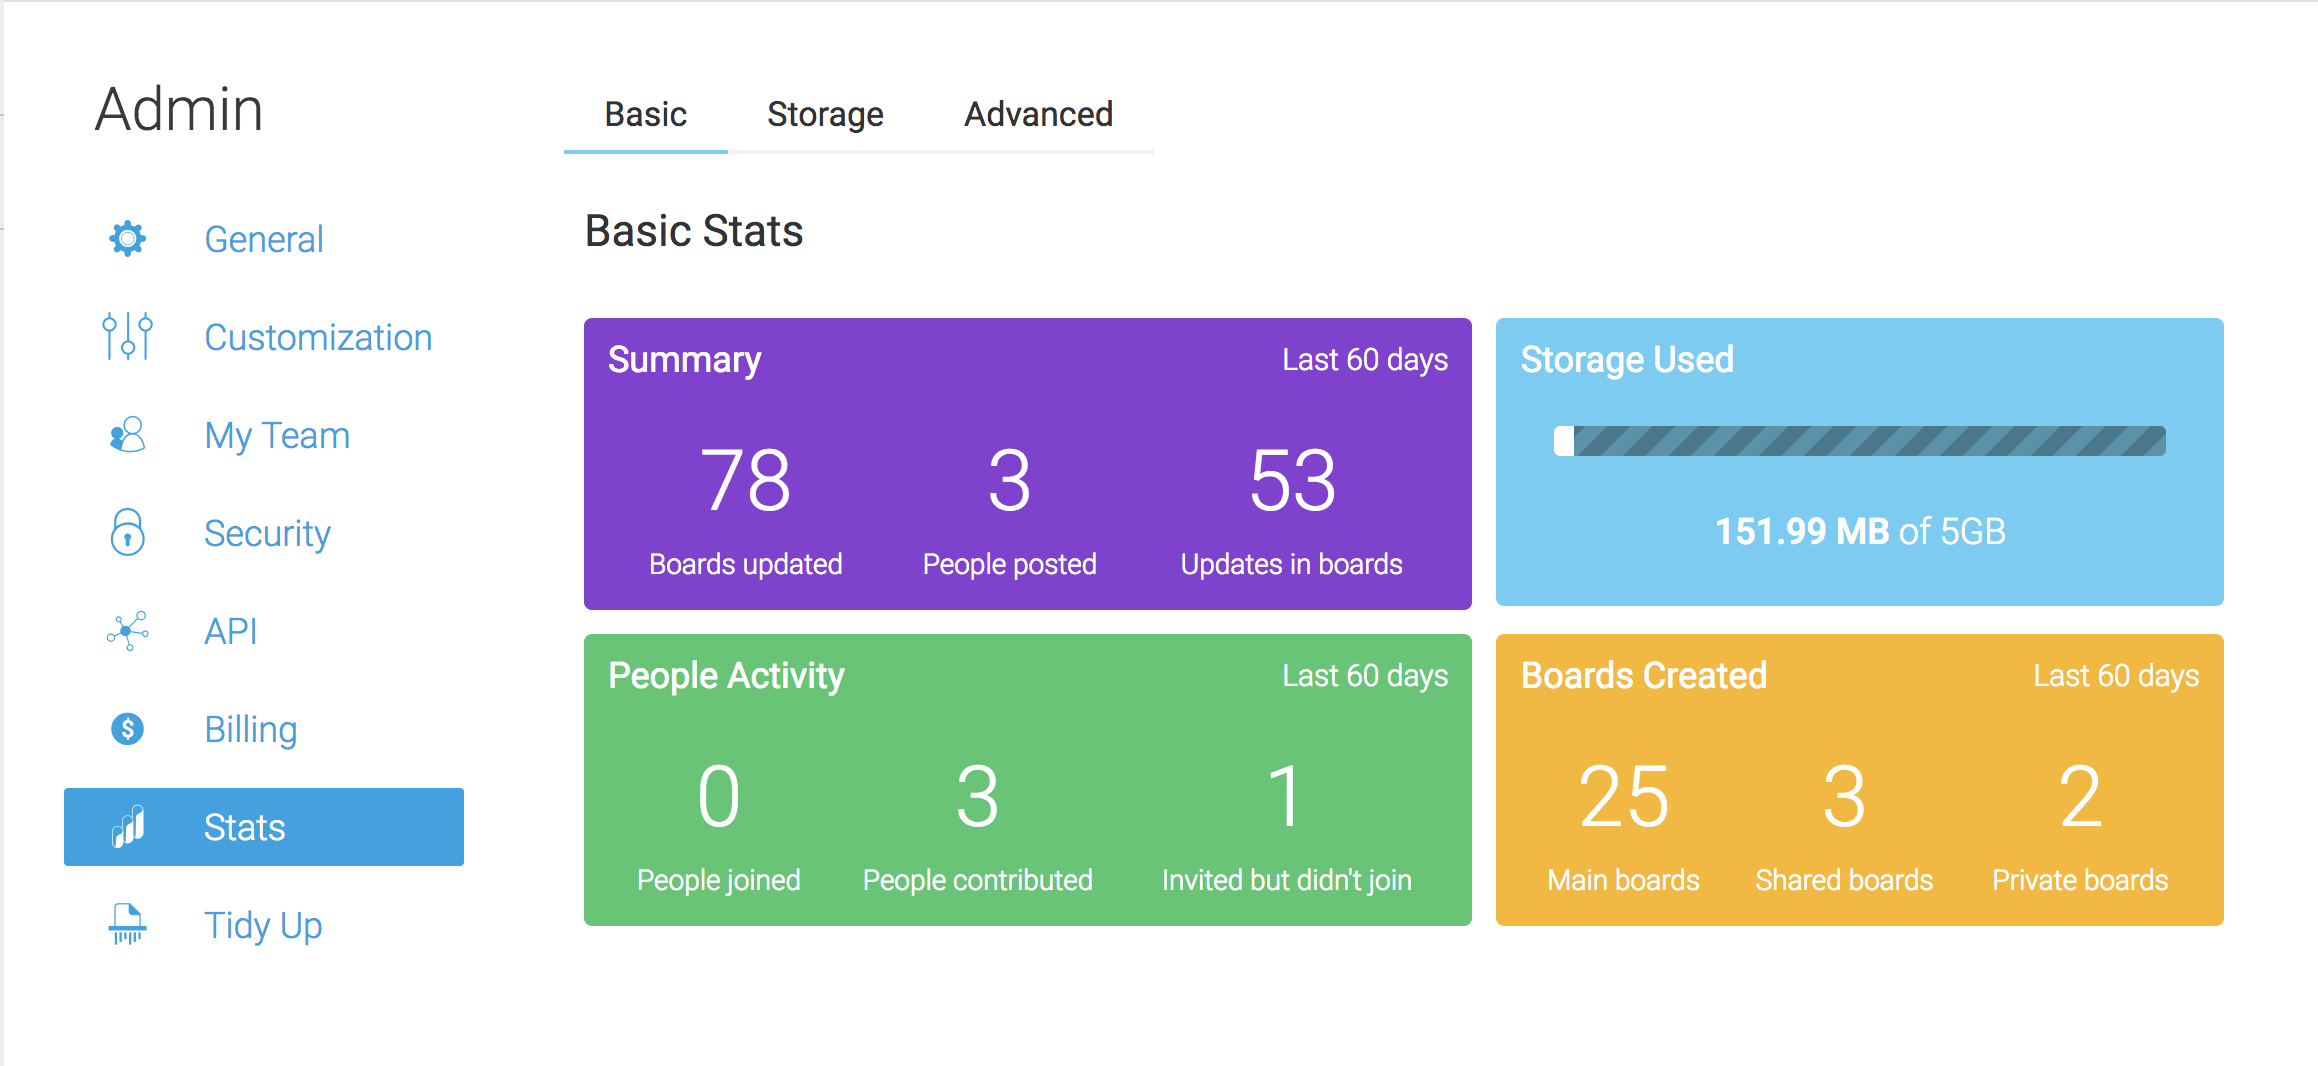The height and width of the screenshot is (1066, 2318).
Task: Open the Customization section
Action: (318, 338)
